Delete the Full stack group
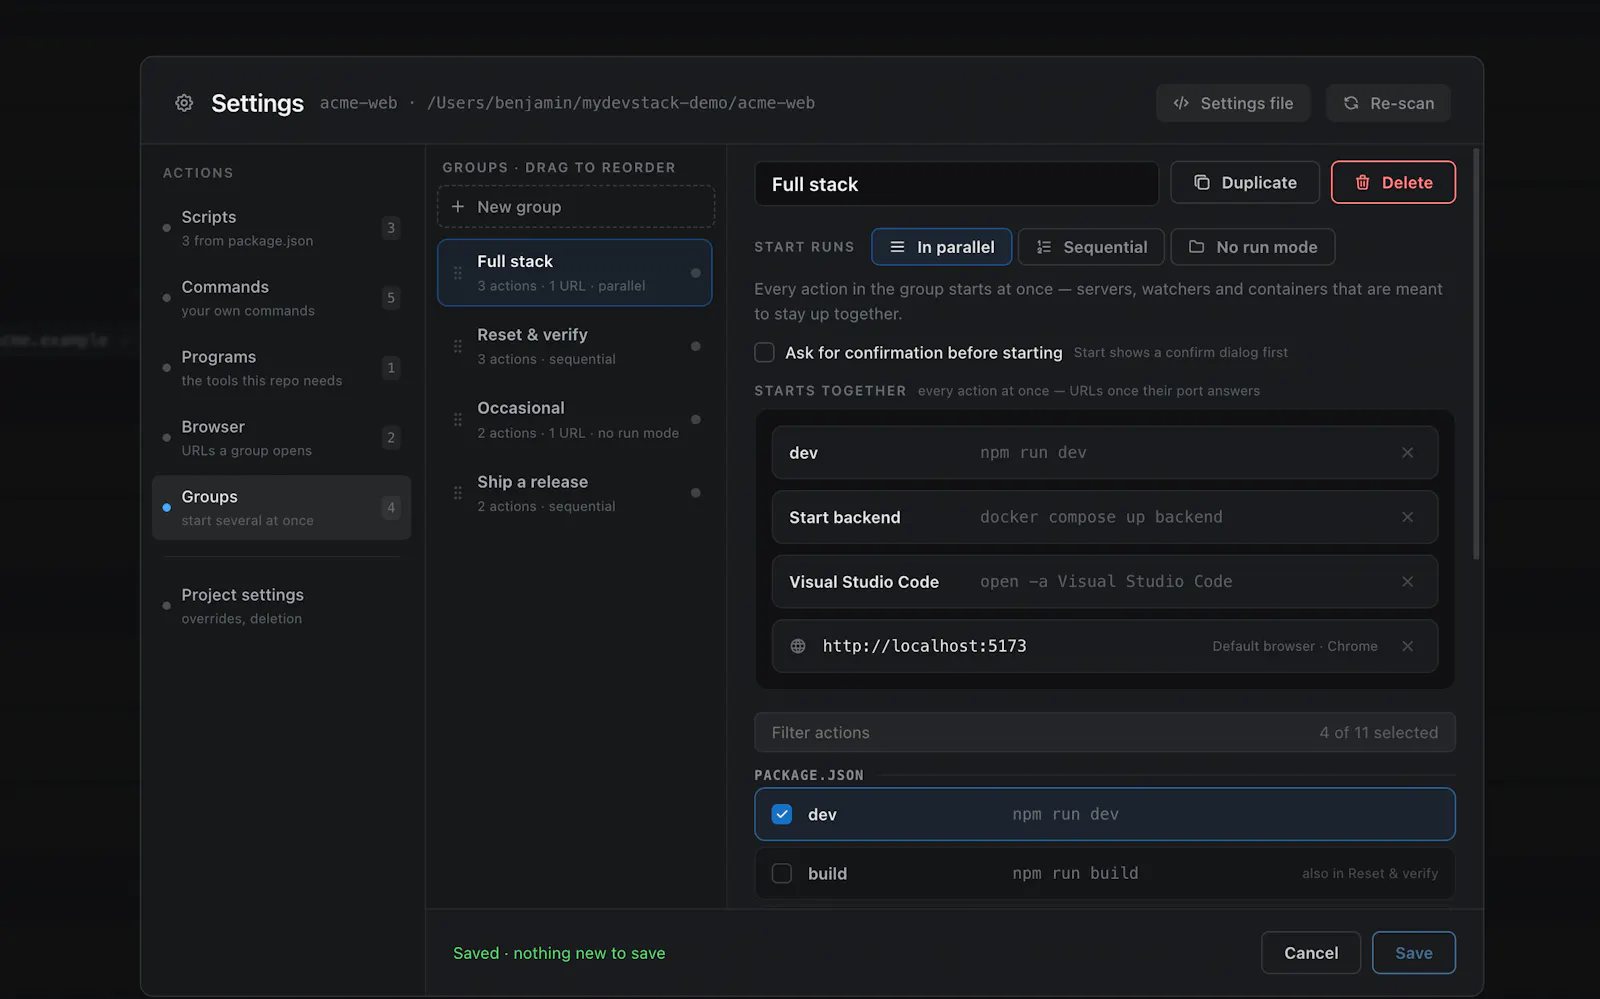 (1393, 183)
